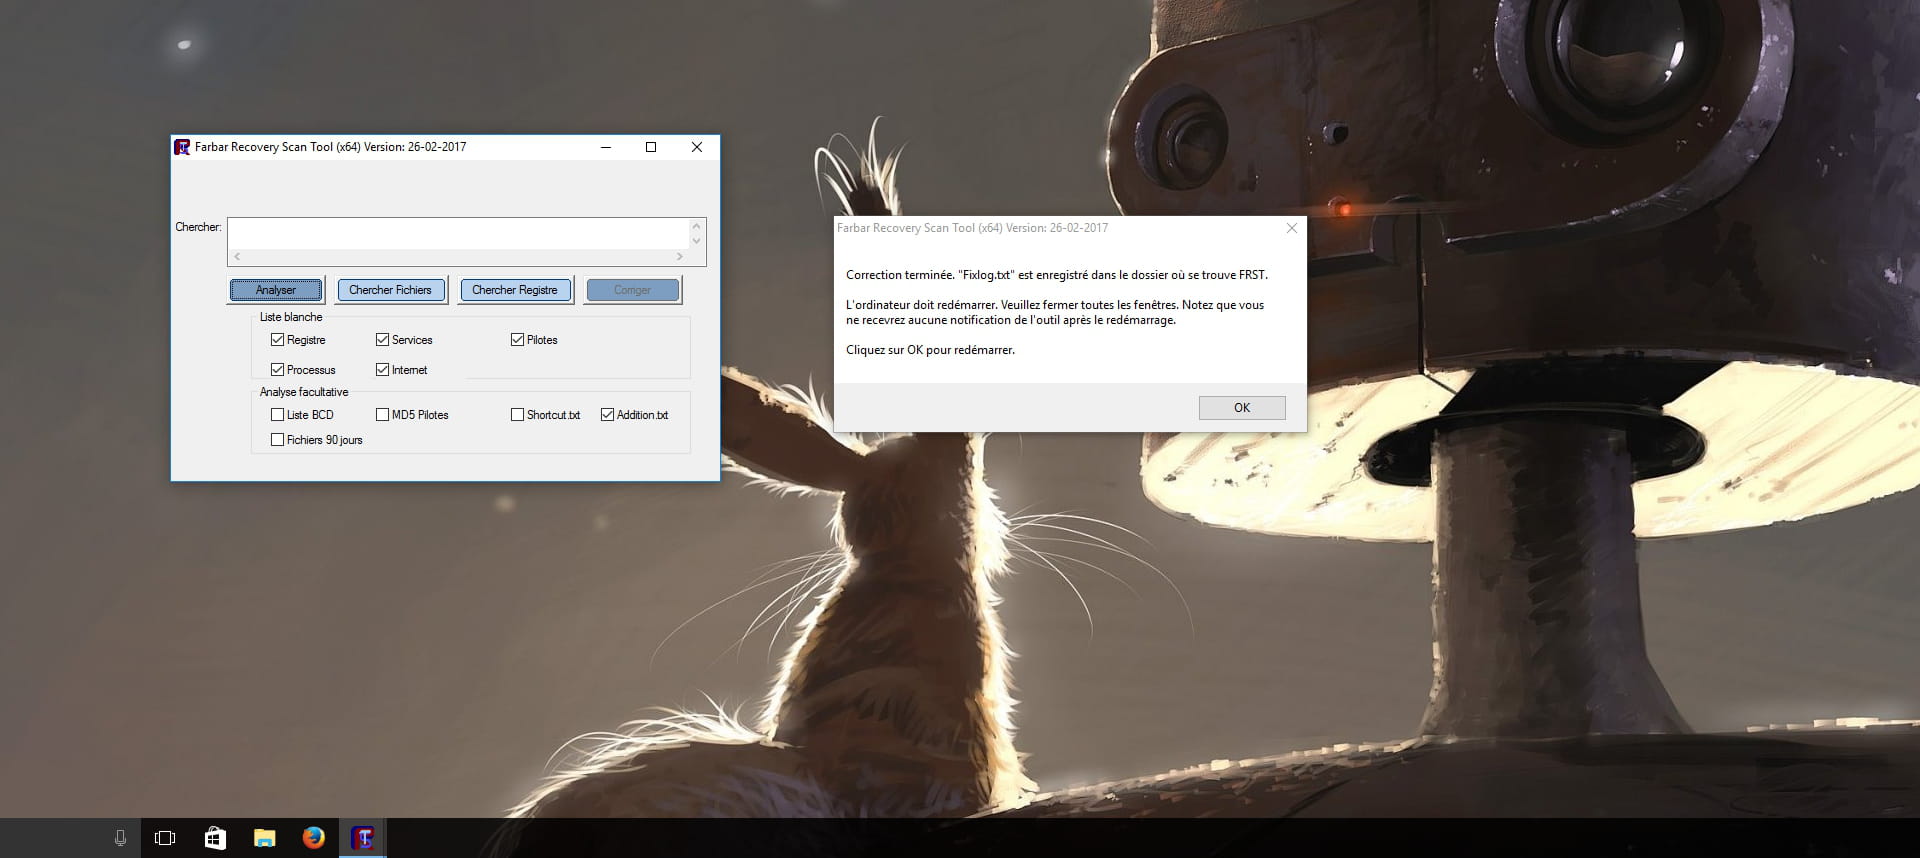The image size is (1920, 858).
Task: Click the Chercher field scroll right arrow
Action: [680, 257]
